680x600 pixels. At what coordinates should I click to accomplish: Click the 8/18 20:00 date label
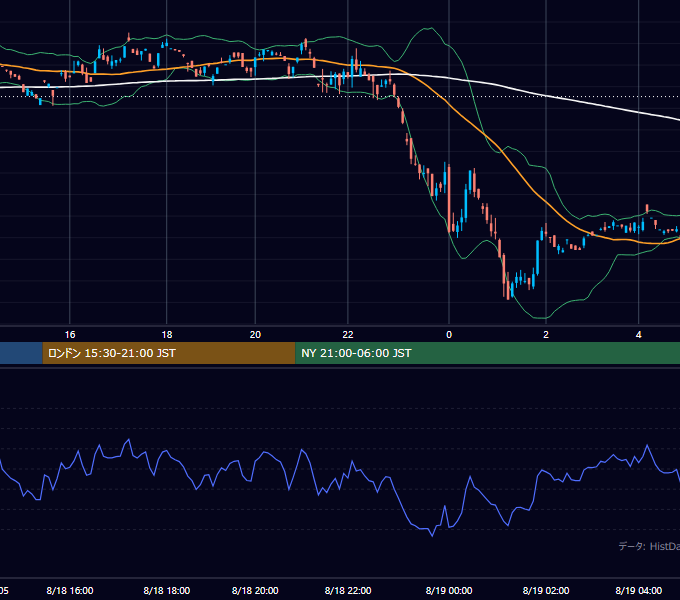click(x=255, y=590)
